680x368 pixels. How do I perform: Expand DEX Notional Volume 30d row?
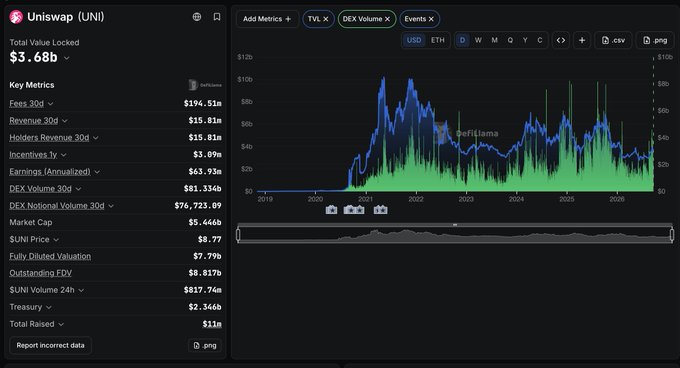[111, 206]
